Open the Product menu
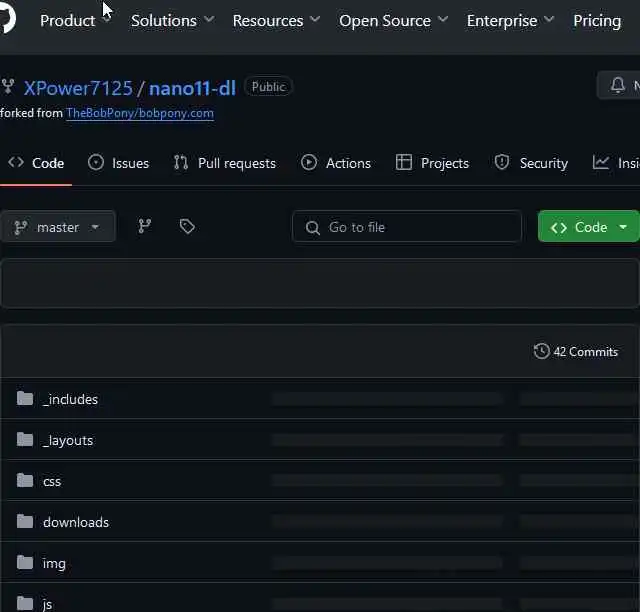Screen dimensions: 640x612 (75, 20)
